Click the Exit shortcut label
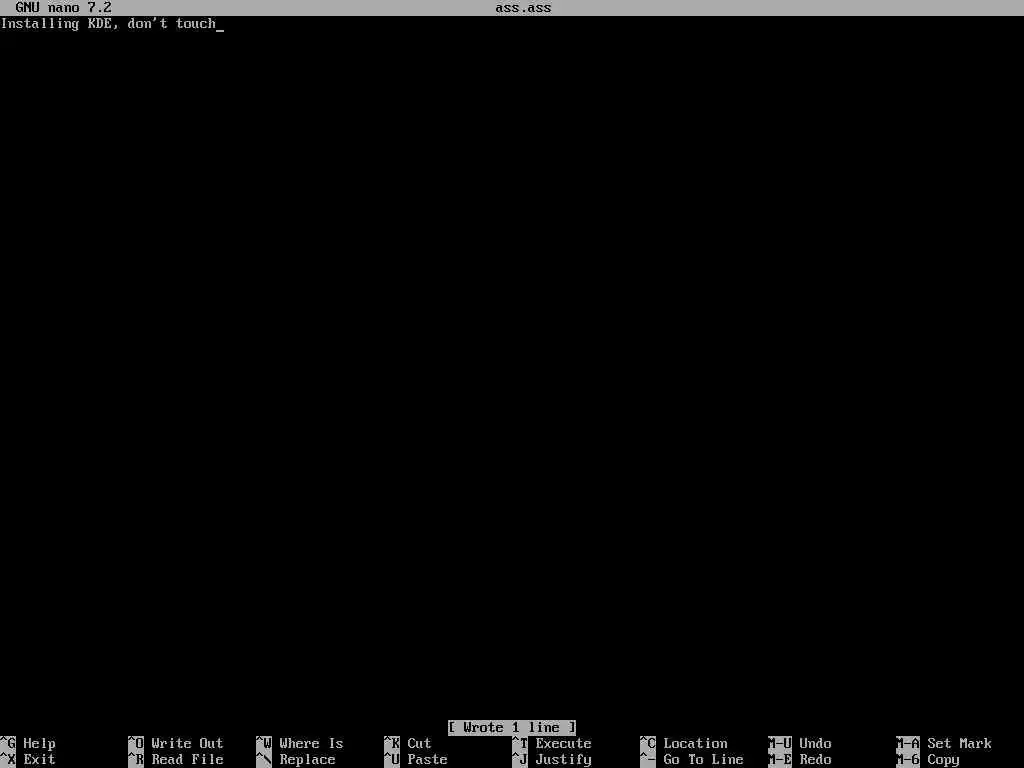Viewport: 1024px width, 768px height. [x=39, y=760]
